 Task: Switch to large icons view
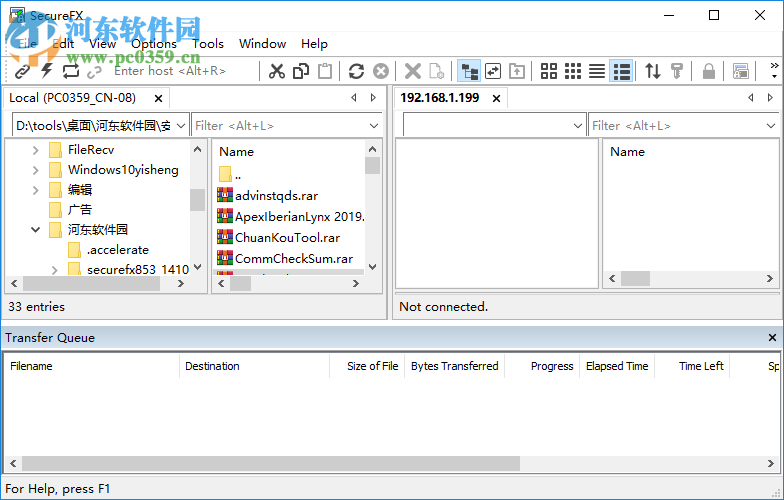click(548, 71)
